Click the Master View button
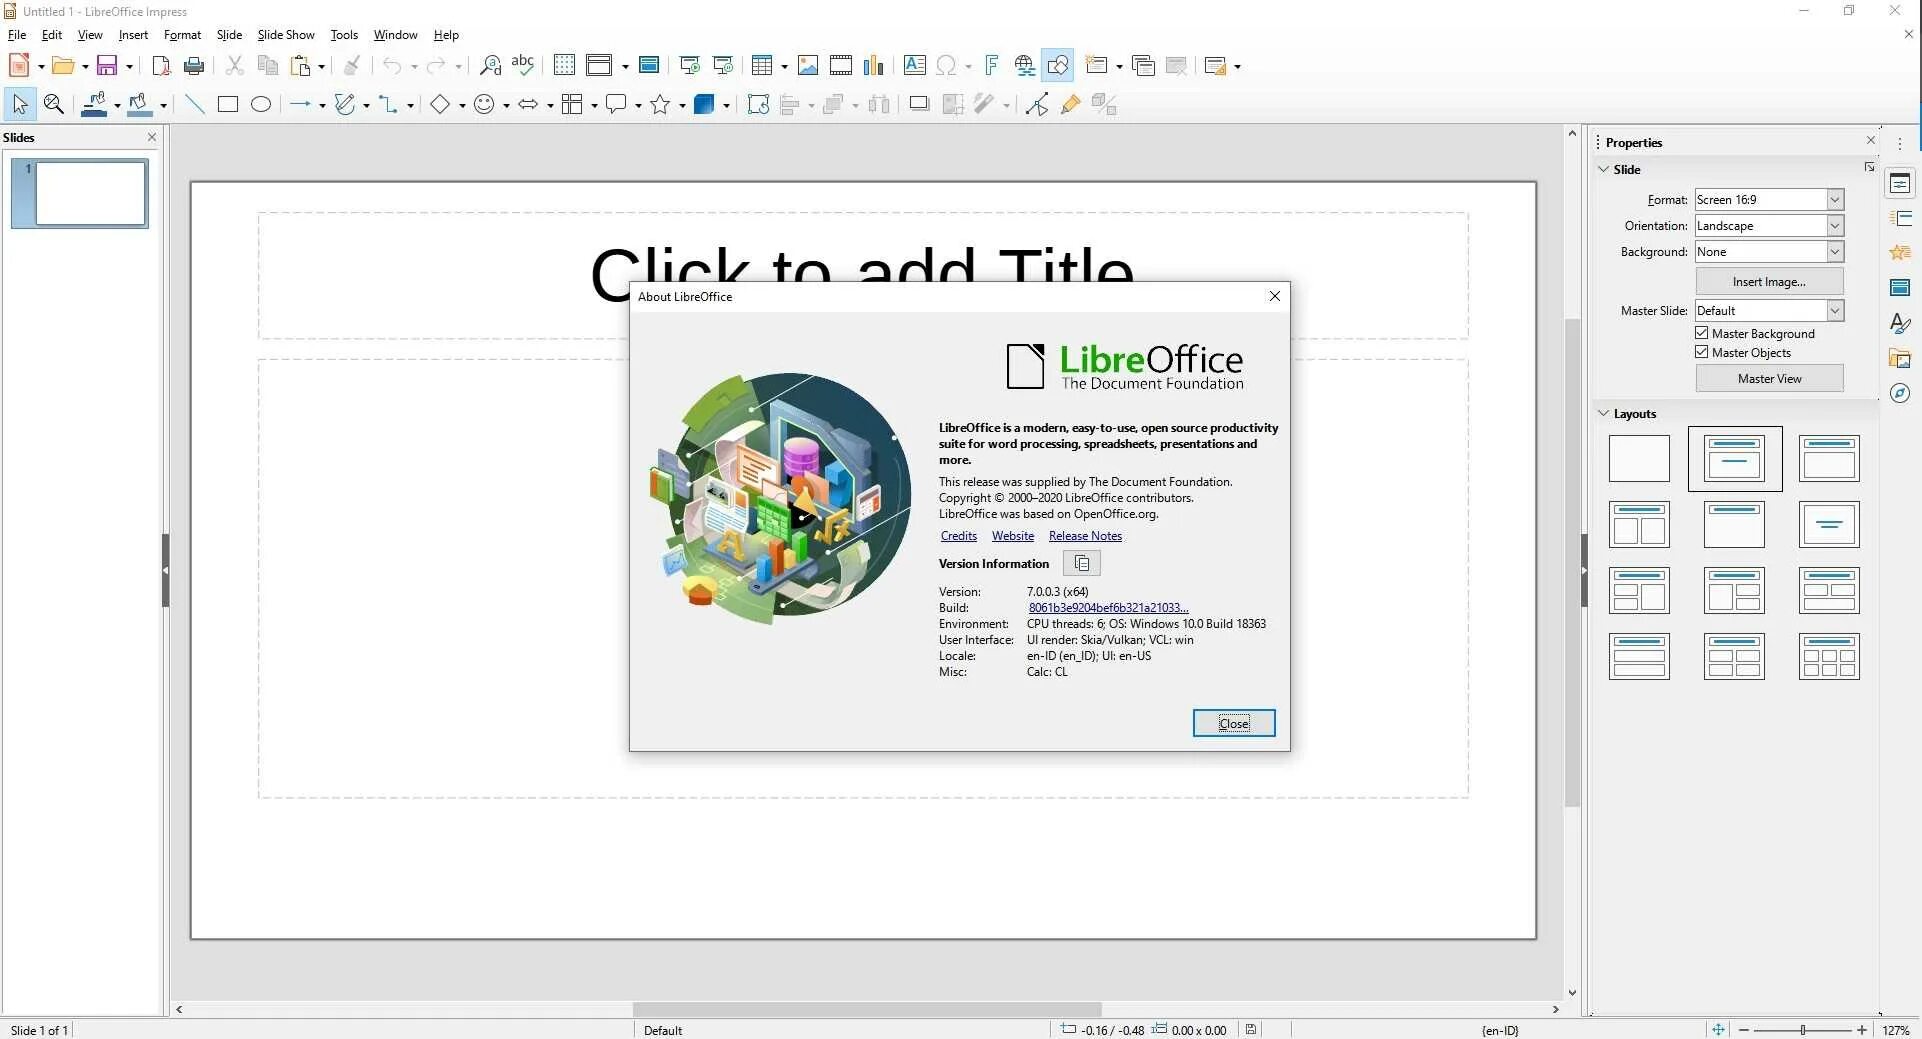The height and width of the screenshot is (1039, 1922). [1769, 379]
